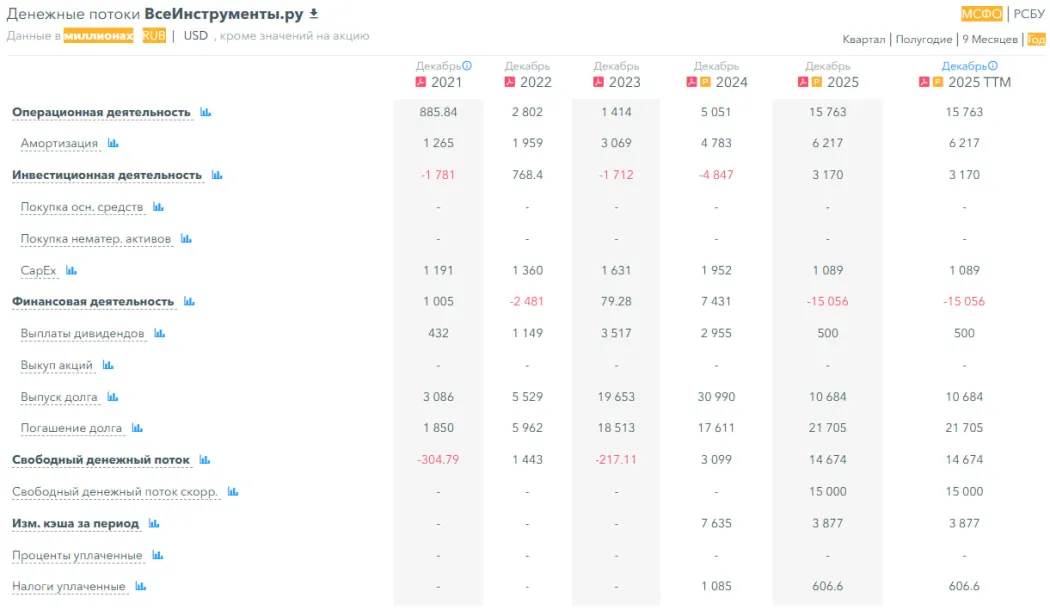Switch to Квартал period view
The height and width of the screenshot is (616, 1050).
pos(863,40)
